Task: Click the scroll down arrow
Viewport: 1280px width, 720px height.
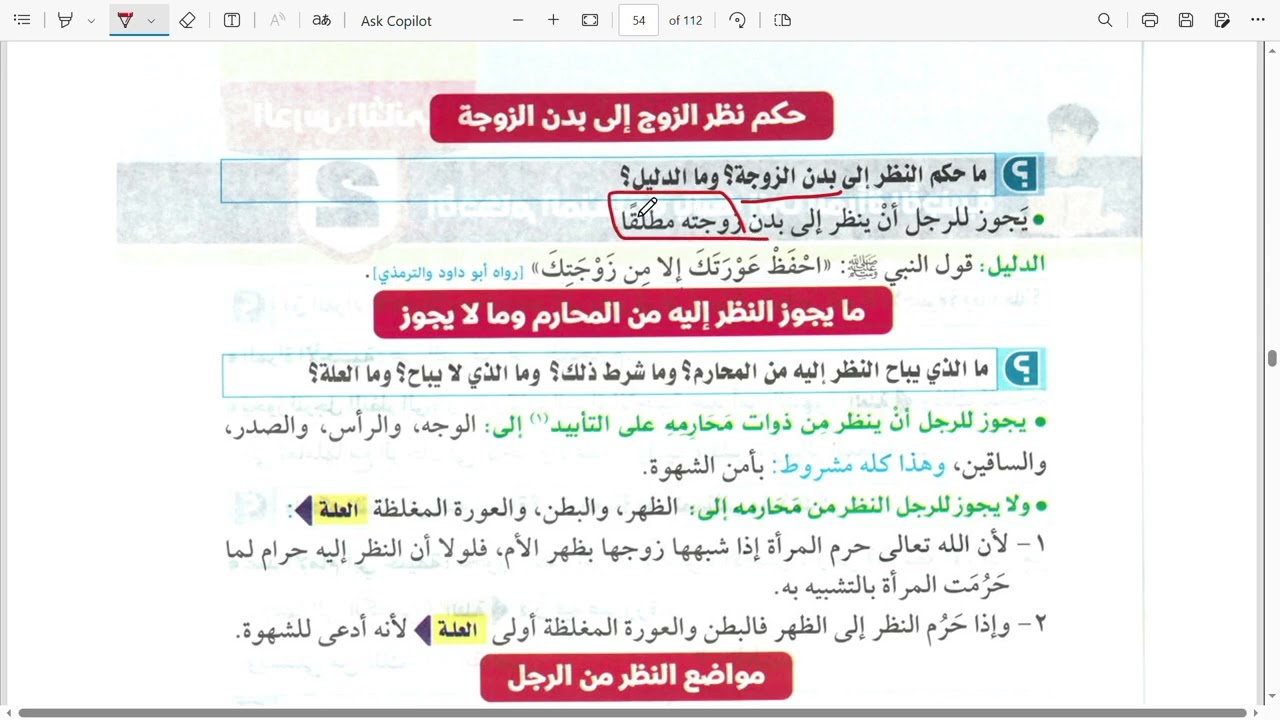Action: click(1272, 697)
